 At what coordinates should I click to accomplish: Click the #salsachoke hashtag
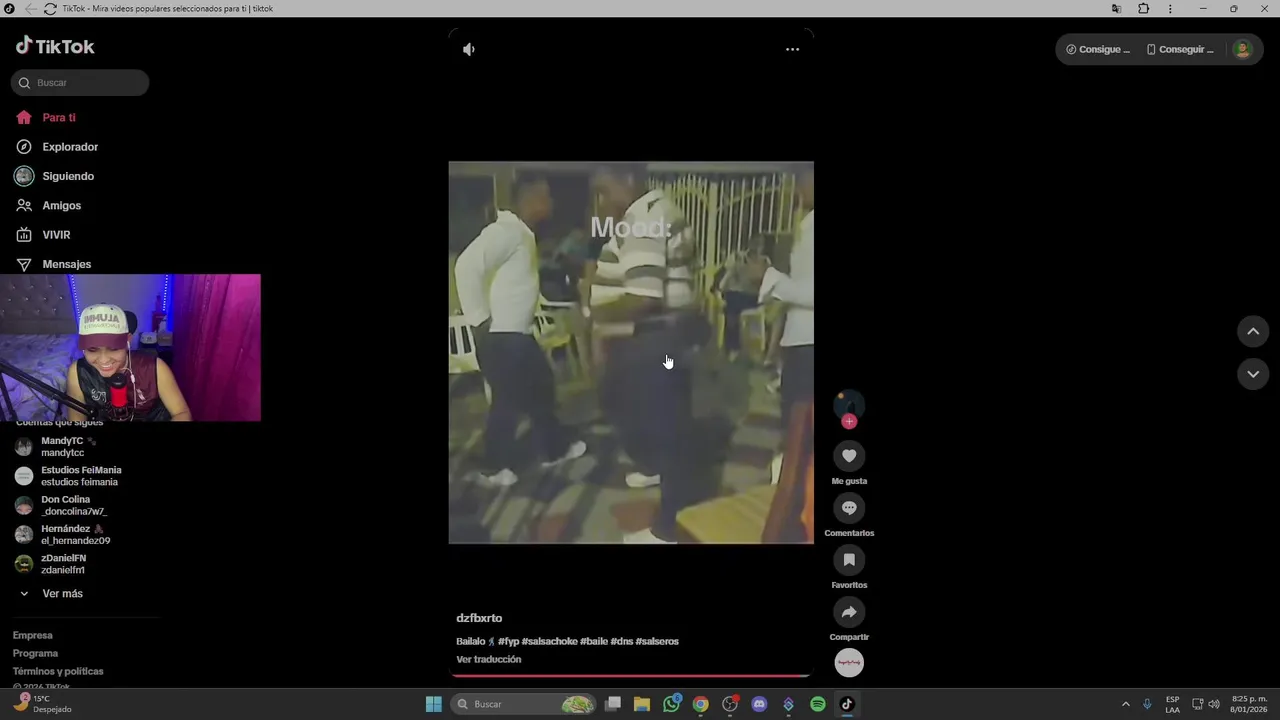550,641
